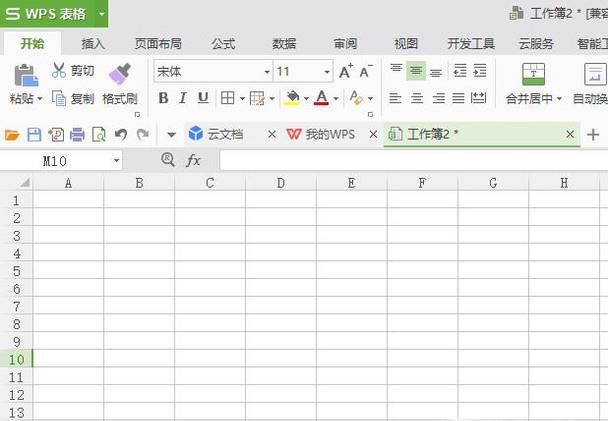The width and height of the screenshot is (608, 421).
Task: Switch to the Insert (插入) ribbon tab
Action: (x=93, y=44)
